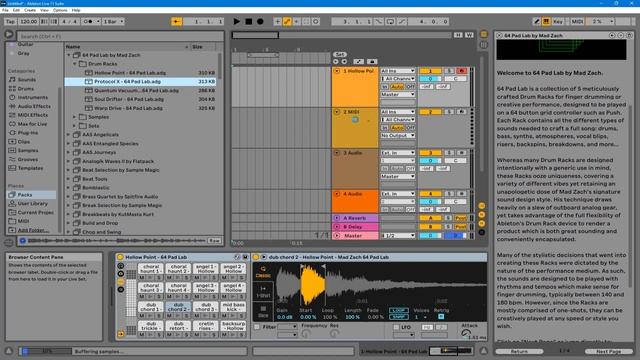Choose 1-Shot mode in Simpler
This screenshot has height=360, width=640.
coord(263,291)
